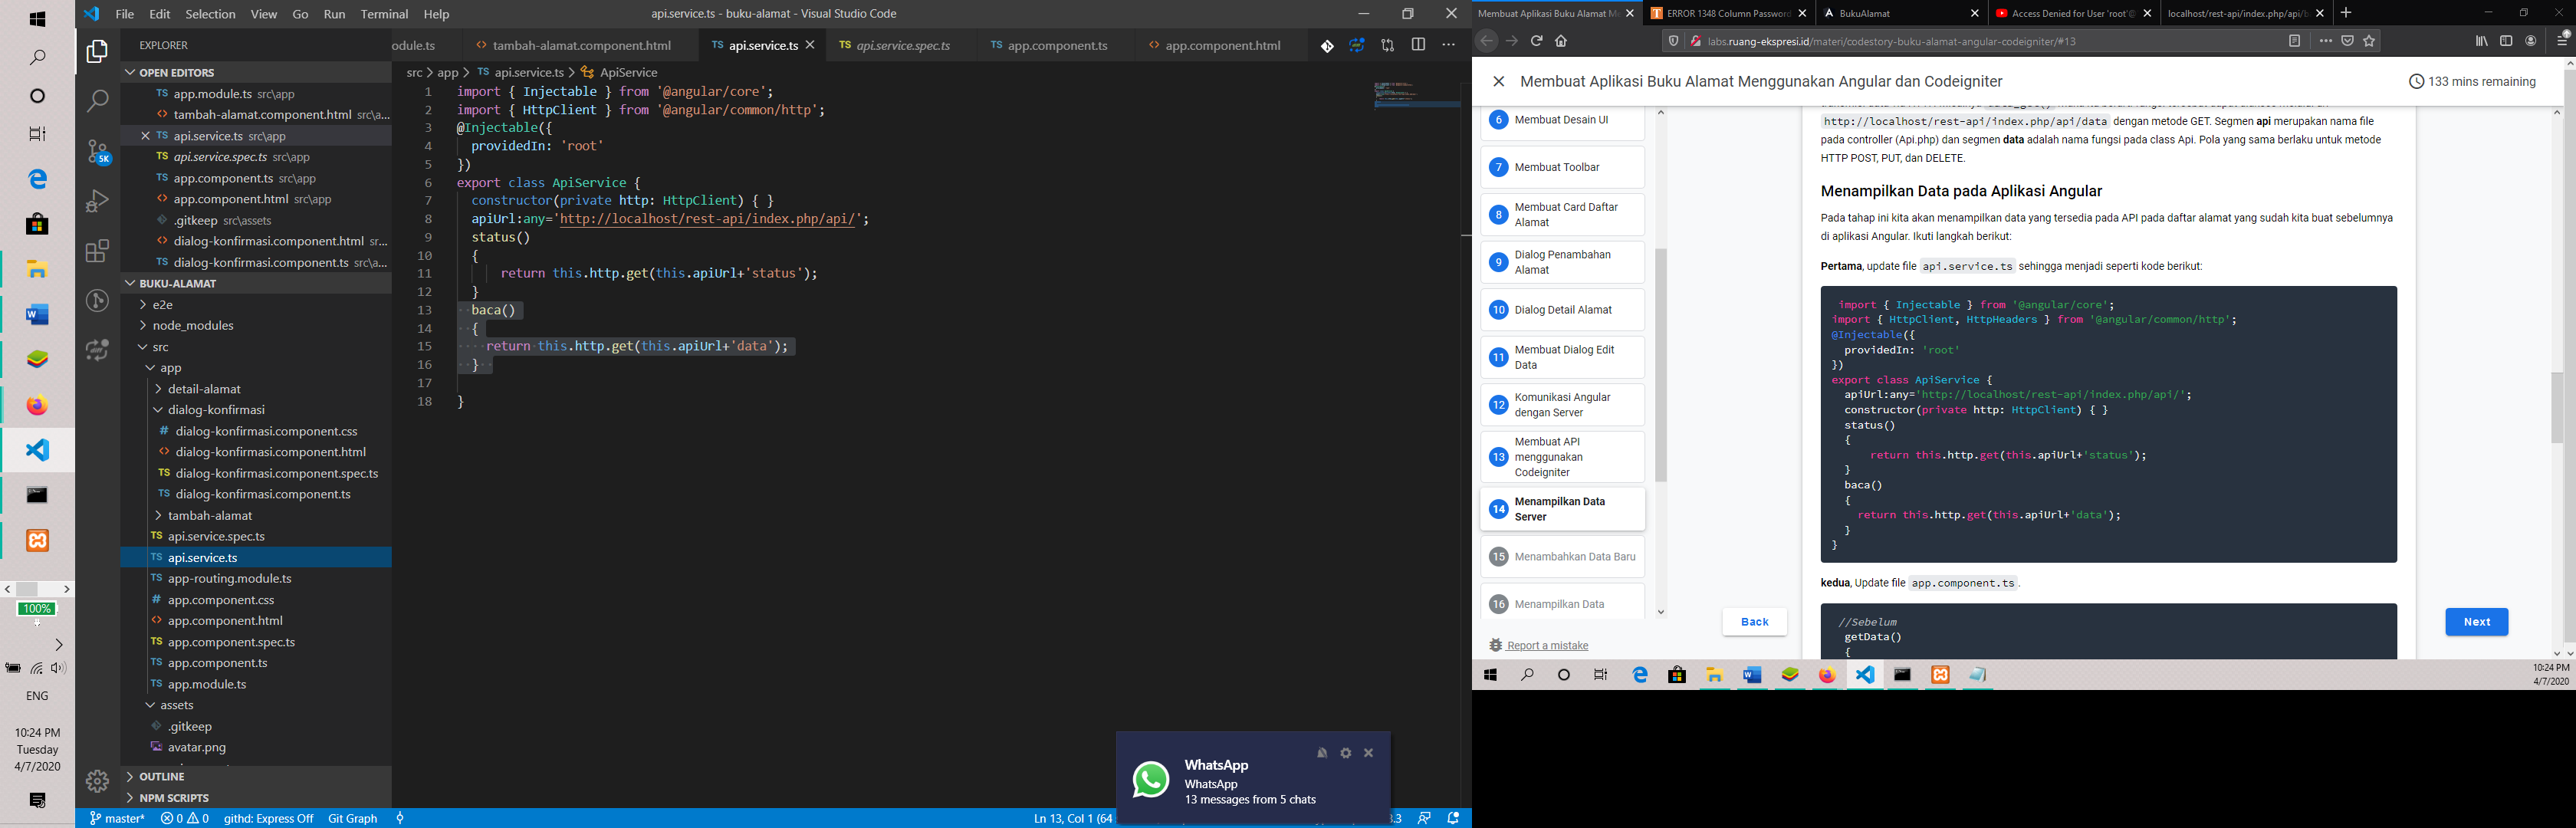
Task: Go to Firefox home page
Action: [1561, 41]
